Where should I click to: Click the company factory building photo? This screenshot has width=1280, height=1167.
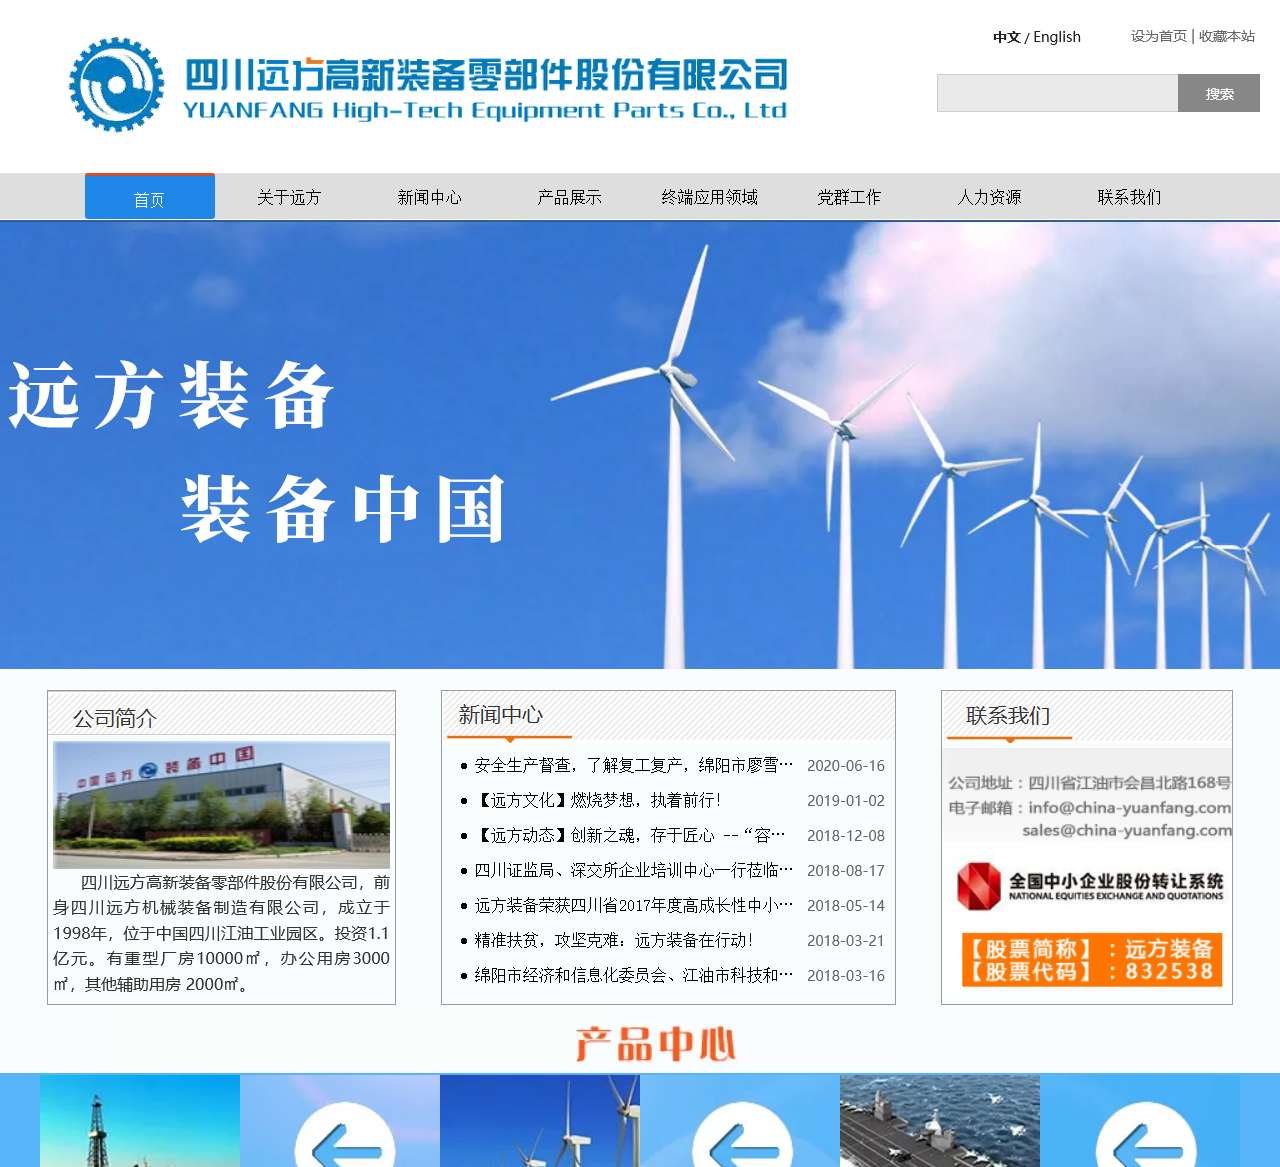coord(222,804)
